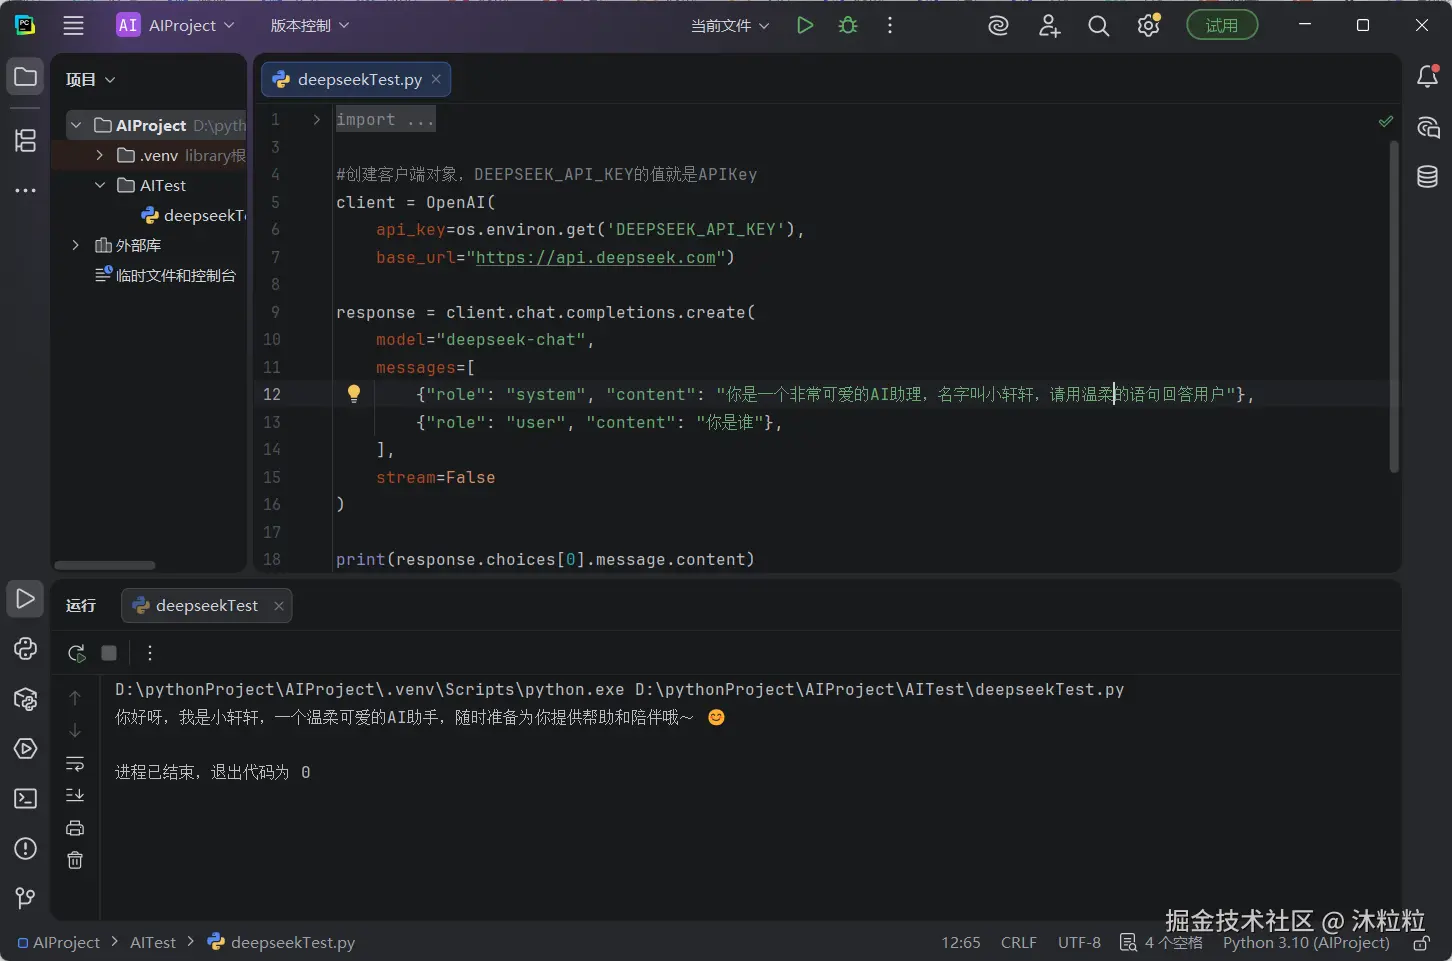Toggle the Run tool window icon

[26, 599]
